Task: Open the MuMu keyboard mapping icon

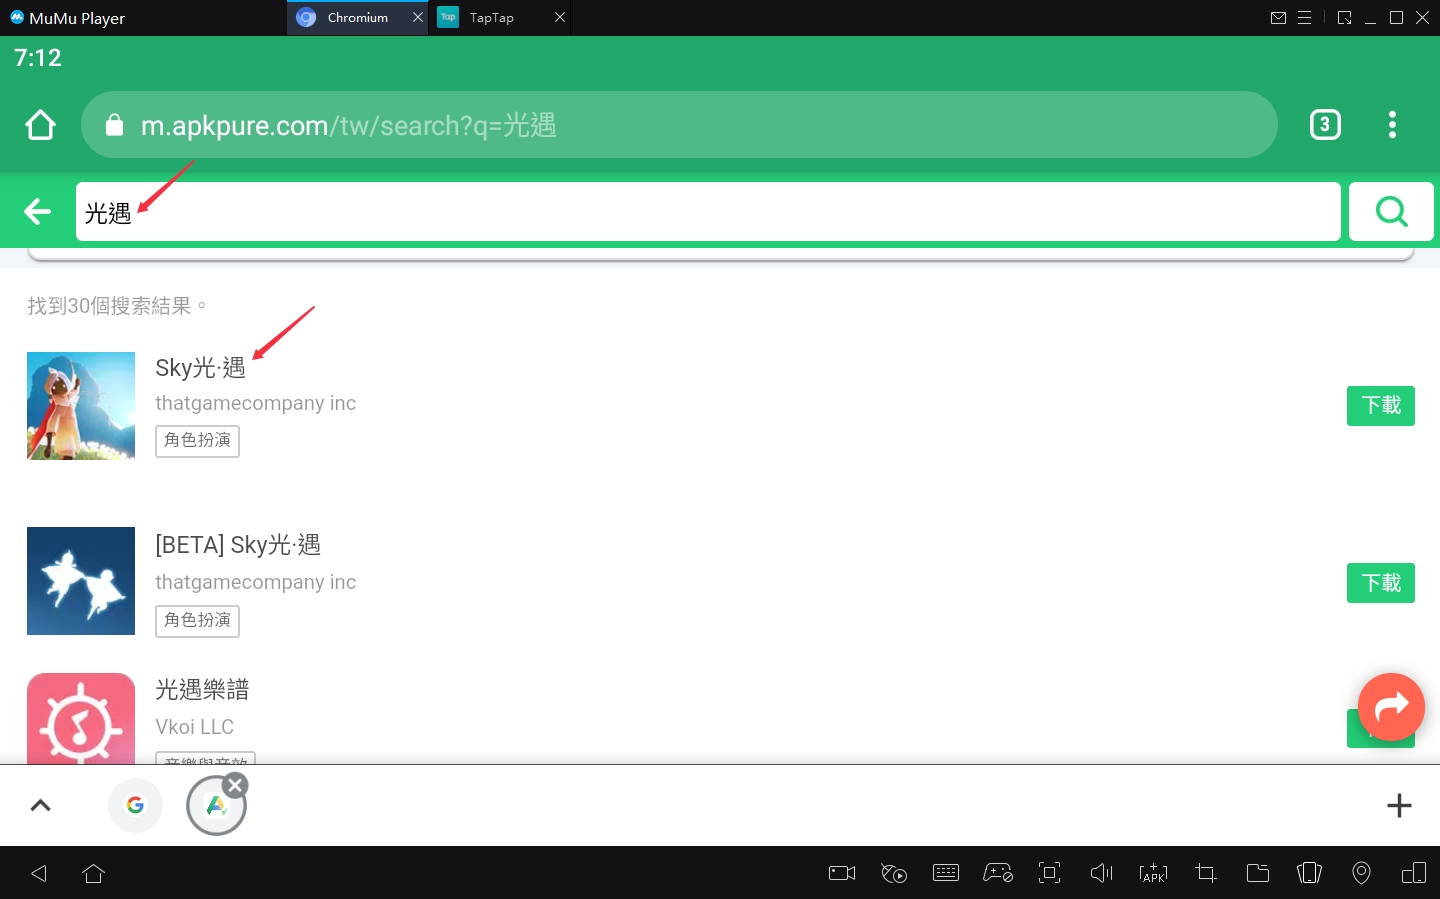Action: [946, 873]
